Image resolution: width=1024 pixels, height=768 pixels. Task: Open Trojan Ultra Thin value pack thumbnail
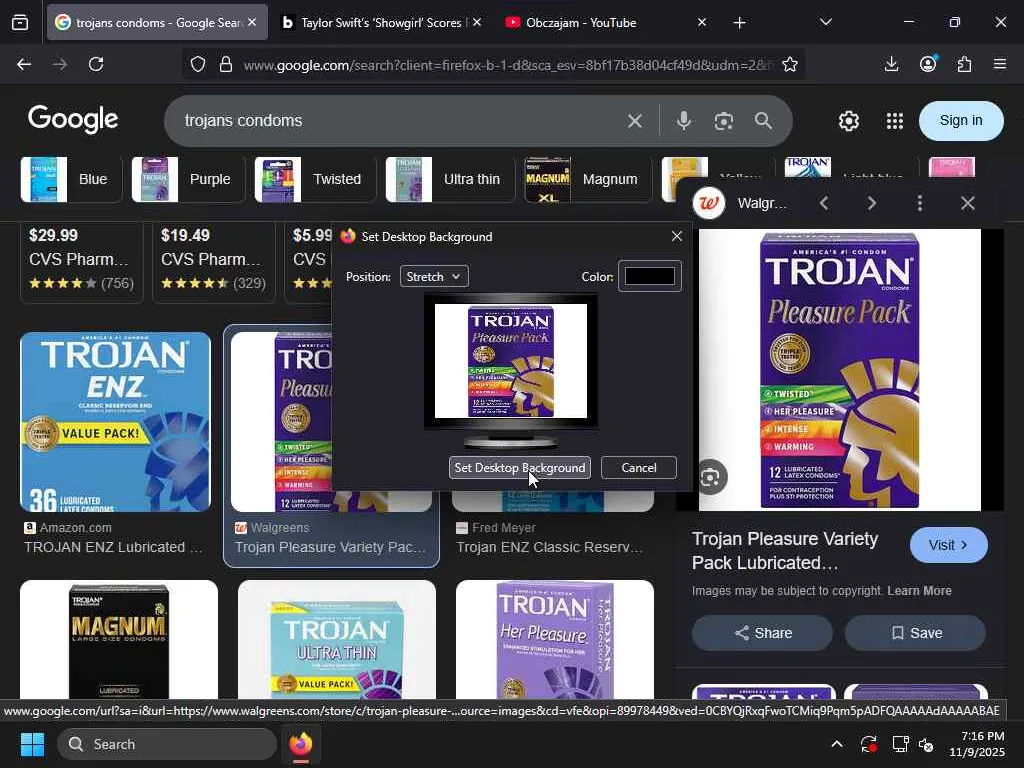(337, 640)
